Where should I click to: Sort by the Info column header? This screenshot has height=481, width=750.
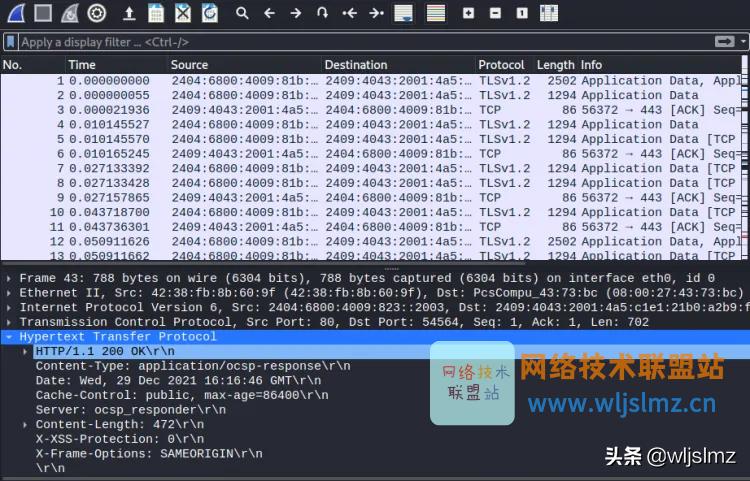pyautogui.click(x=660, y=65)
